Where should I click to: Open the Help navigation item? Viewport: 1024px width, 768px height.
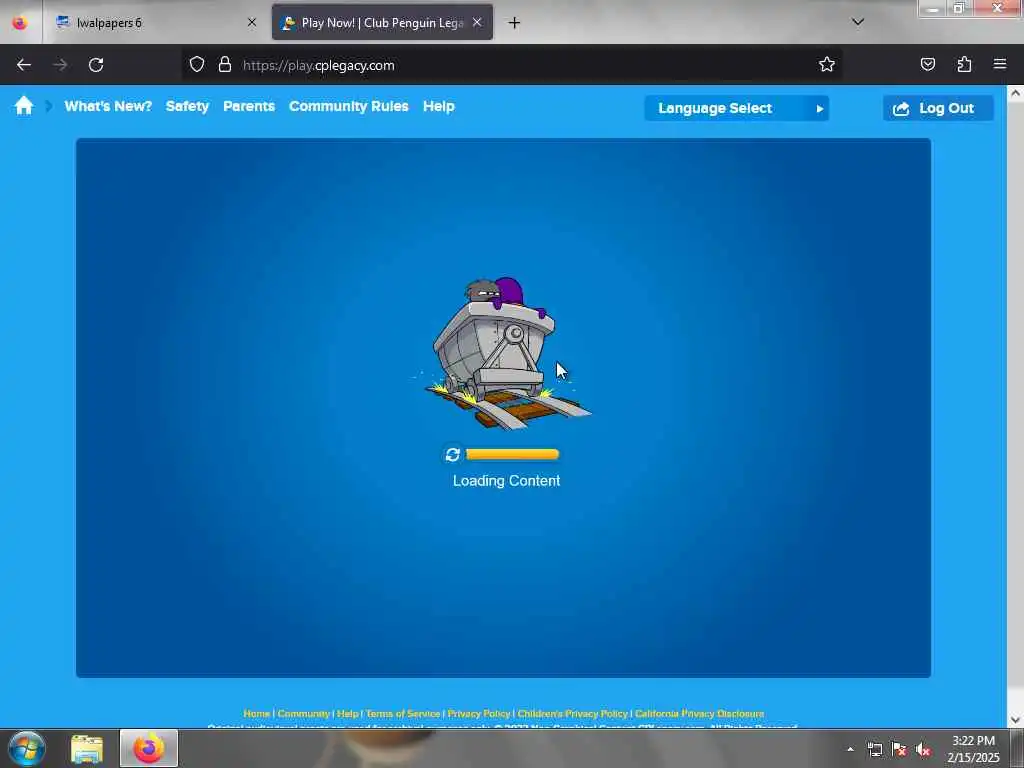pyautogui.click(x=439, y=106)
